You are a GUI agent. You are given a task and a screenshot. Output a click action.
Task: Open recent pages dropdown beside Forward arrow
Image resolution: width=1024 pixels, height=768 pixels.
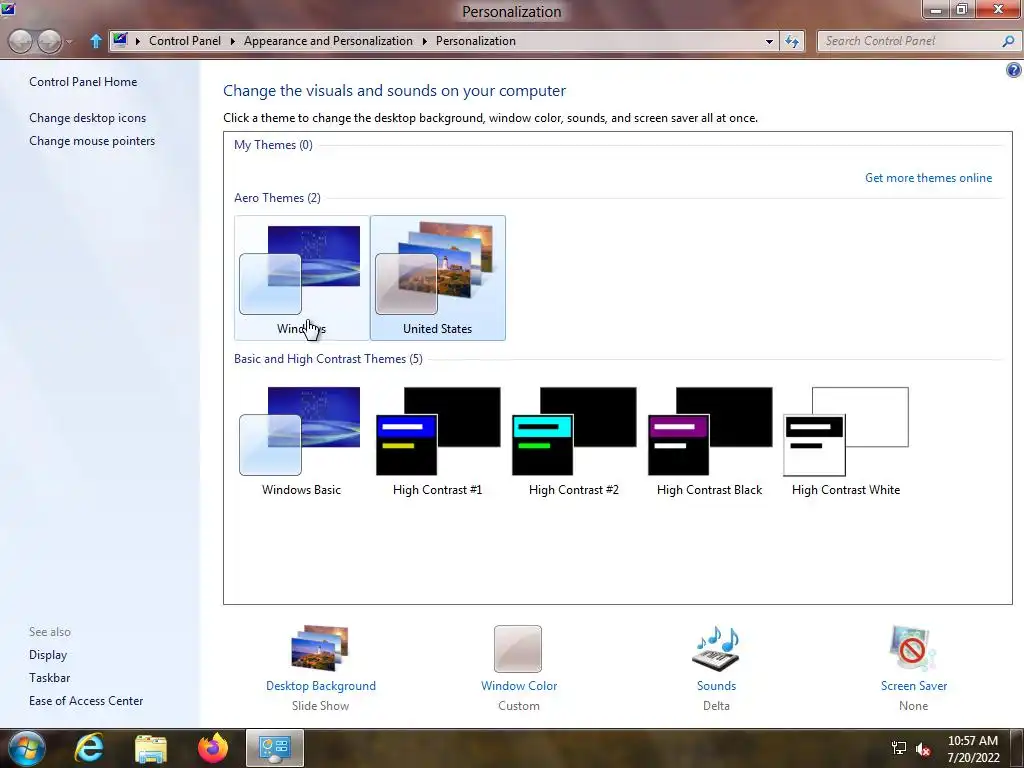[x=69, y=42]
